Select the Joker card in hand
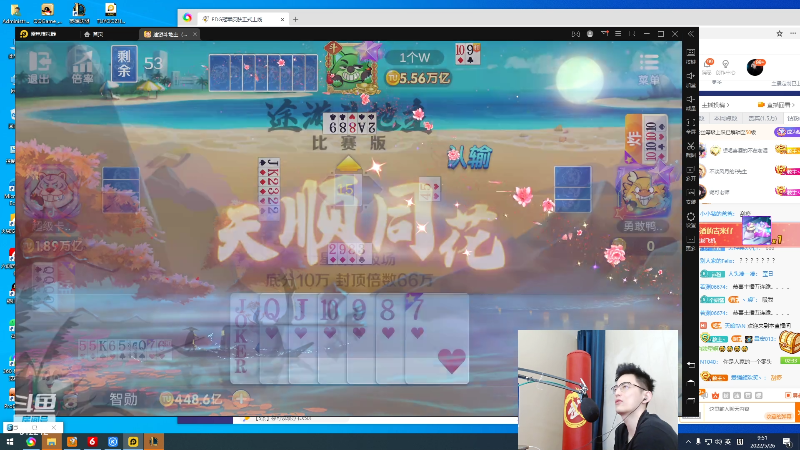This screenshot has width=800, height=450. [x=244, y=338]
